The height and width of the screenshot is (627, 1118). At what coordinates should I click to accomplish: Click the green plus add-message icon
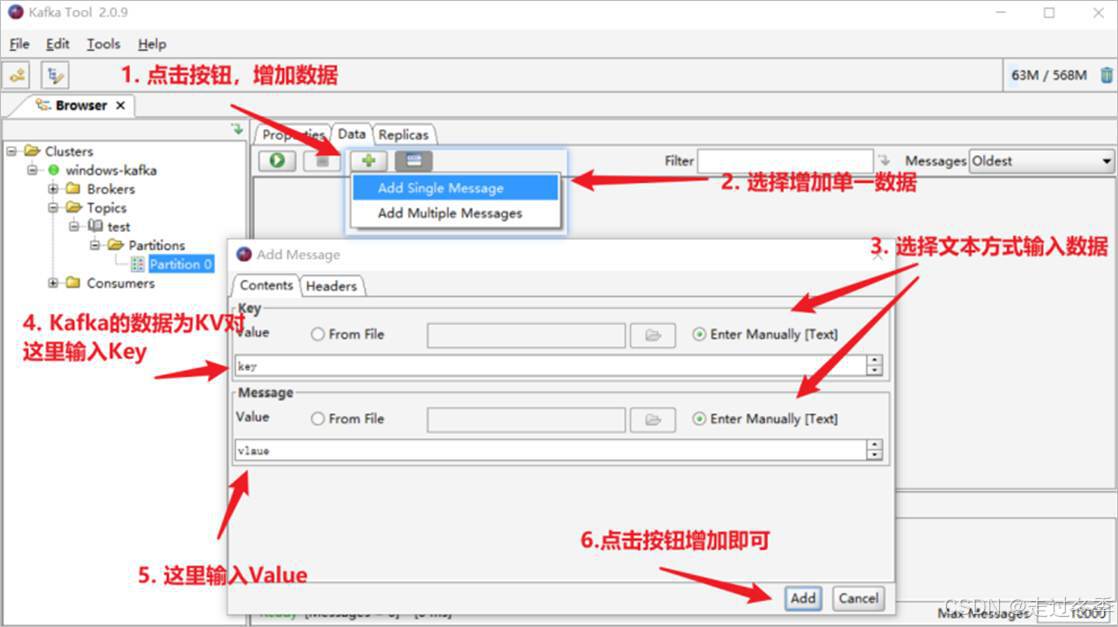[x=368, y=160]
